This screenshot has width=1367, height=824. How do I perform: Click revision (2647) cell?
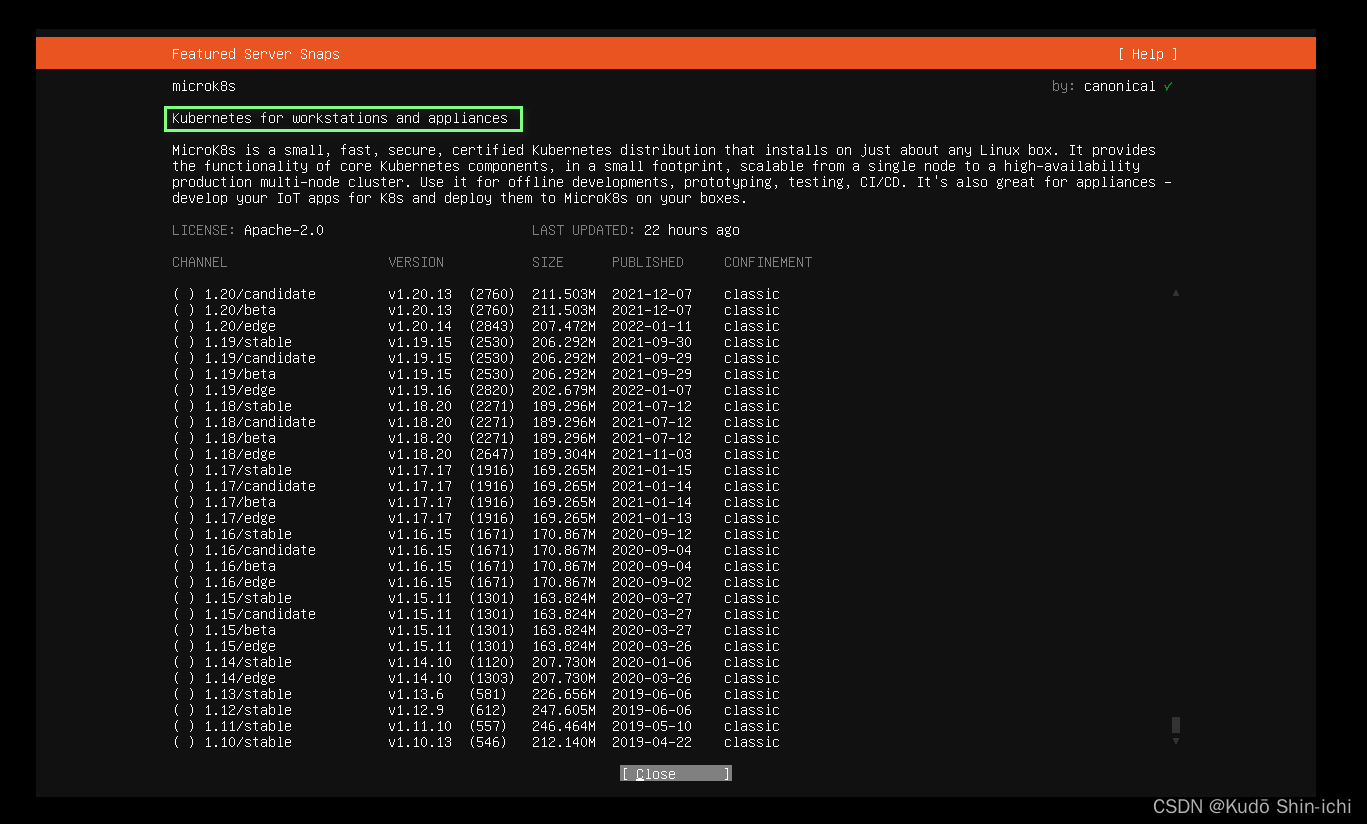[x=492, y=454]
